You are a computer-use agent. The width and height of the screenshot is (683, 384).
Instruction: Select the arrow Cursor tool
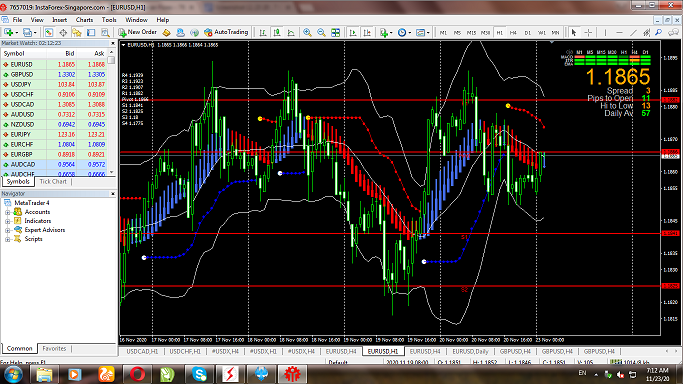click(x=574, y=33)
